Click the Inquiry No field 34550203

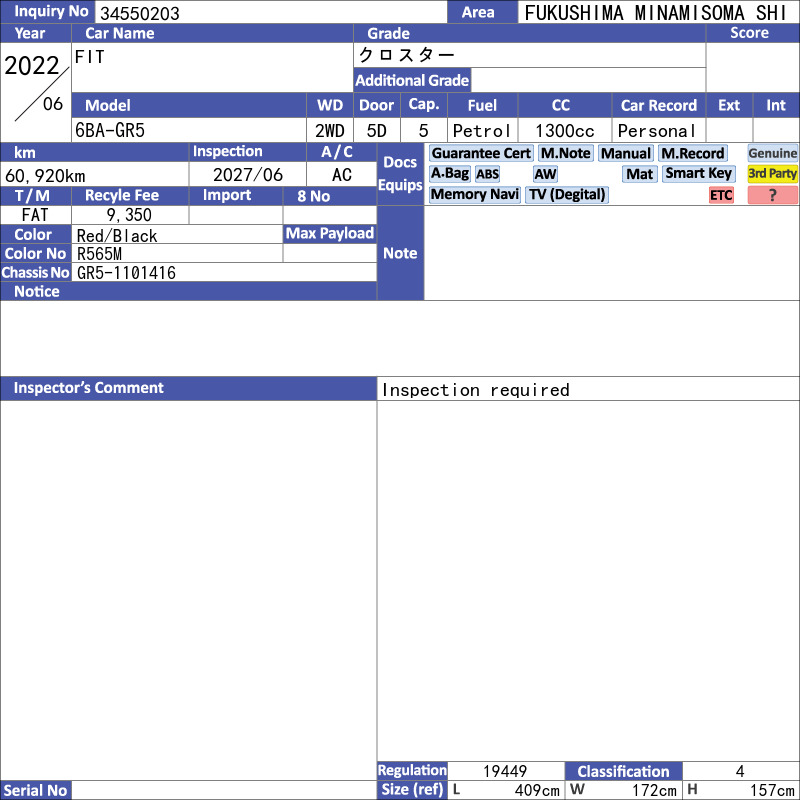270,13
